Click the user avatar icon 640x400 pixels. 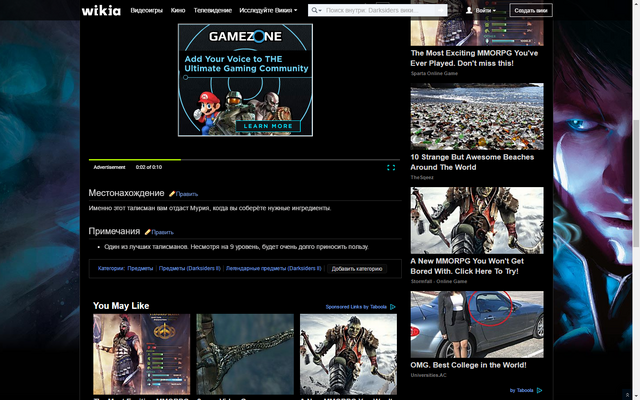coord(469,10)
